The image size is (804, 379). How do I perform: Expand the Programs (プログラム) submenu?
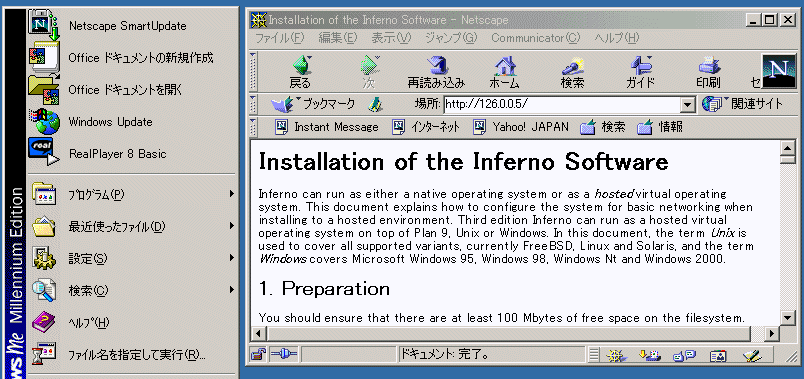(132, 195)
